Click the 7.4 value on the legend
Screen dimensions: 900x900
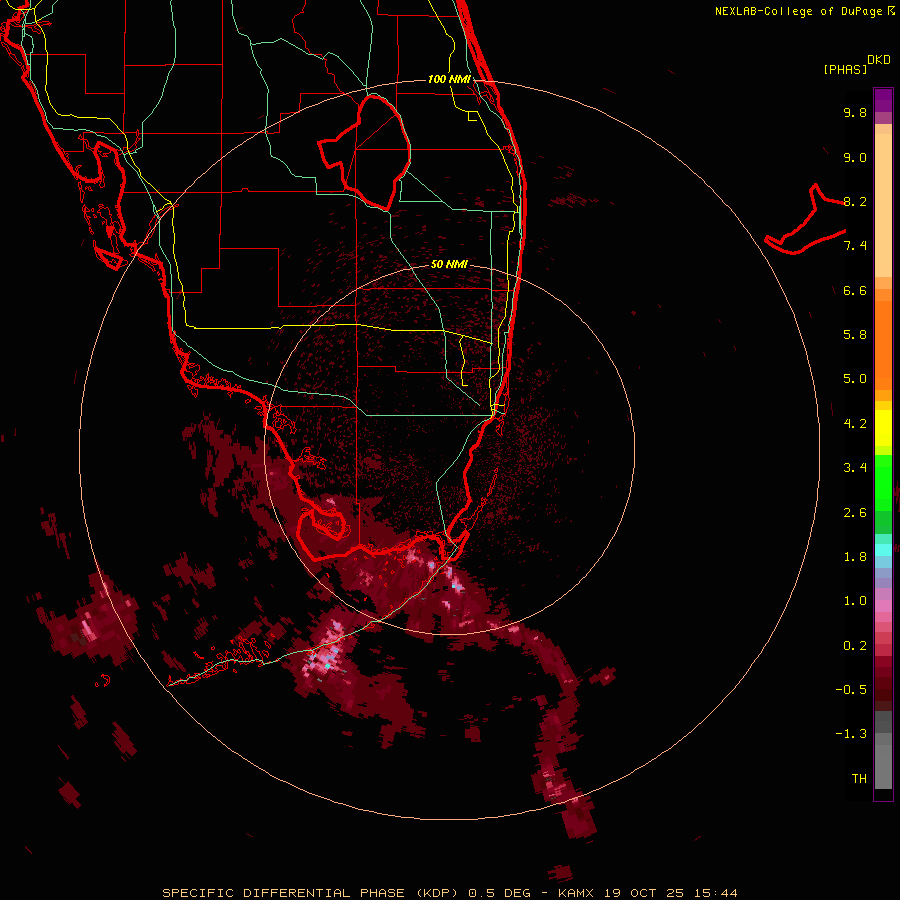tap(855, 246)
